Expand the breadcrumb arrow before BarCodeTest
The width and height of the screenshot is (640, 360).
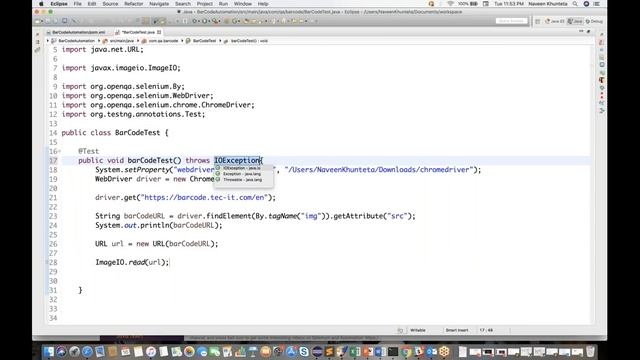(x=182, y=41)
